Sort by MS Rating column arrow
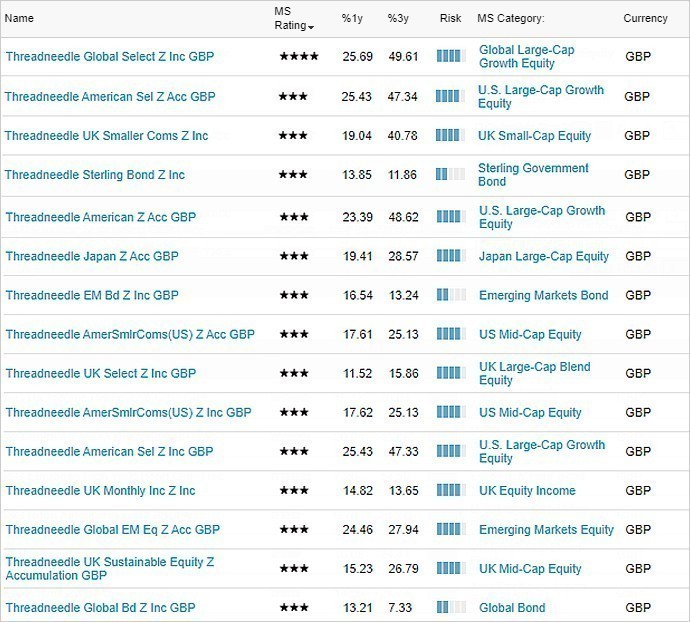This screenshot has height=622, width=690. (x=311, y=27)
